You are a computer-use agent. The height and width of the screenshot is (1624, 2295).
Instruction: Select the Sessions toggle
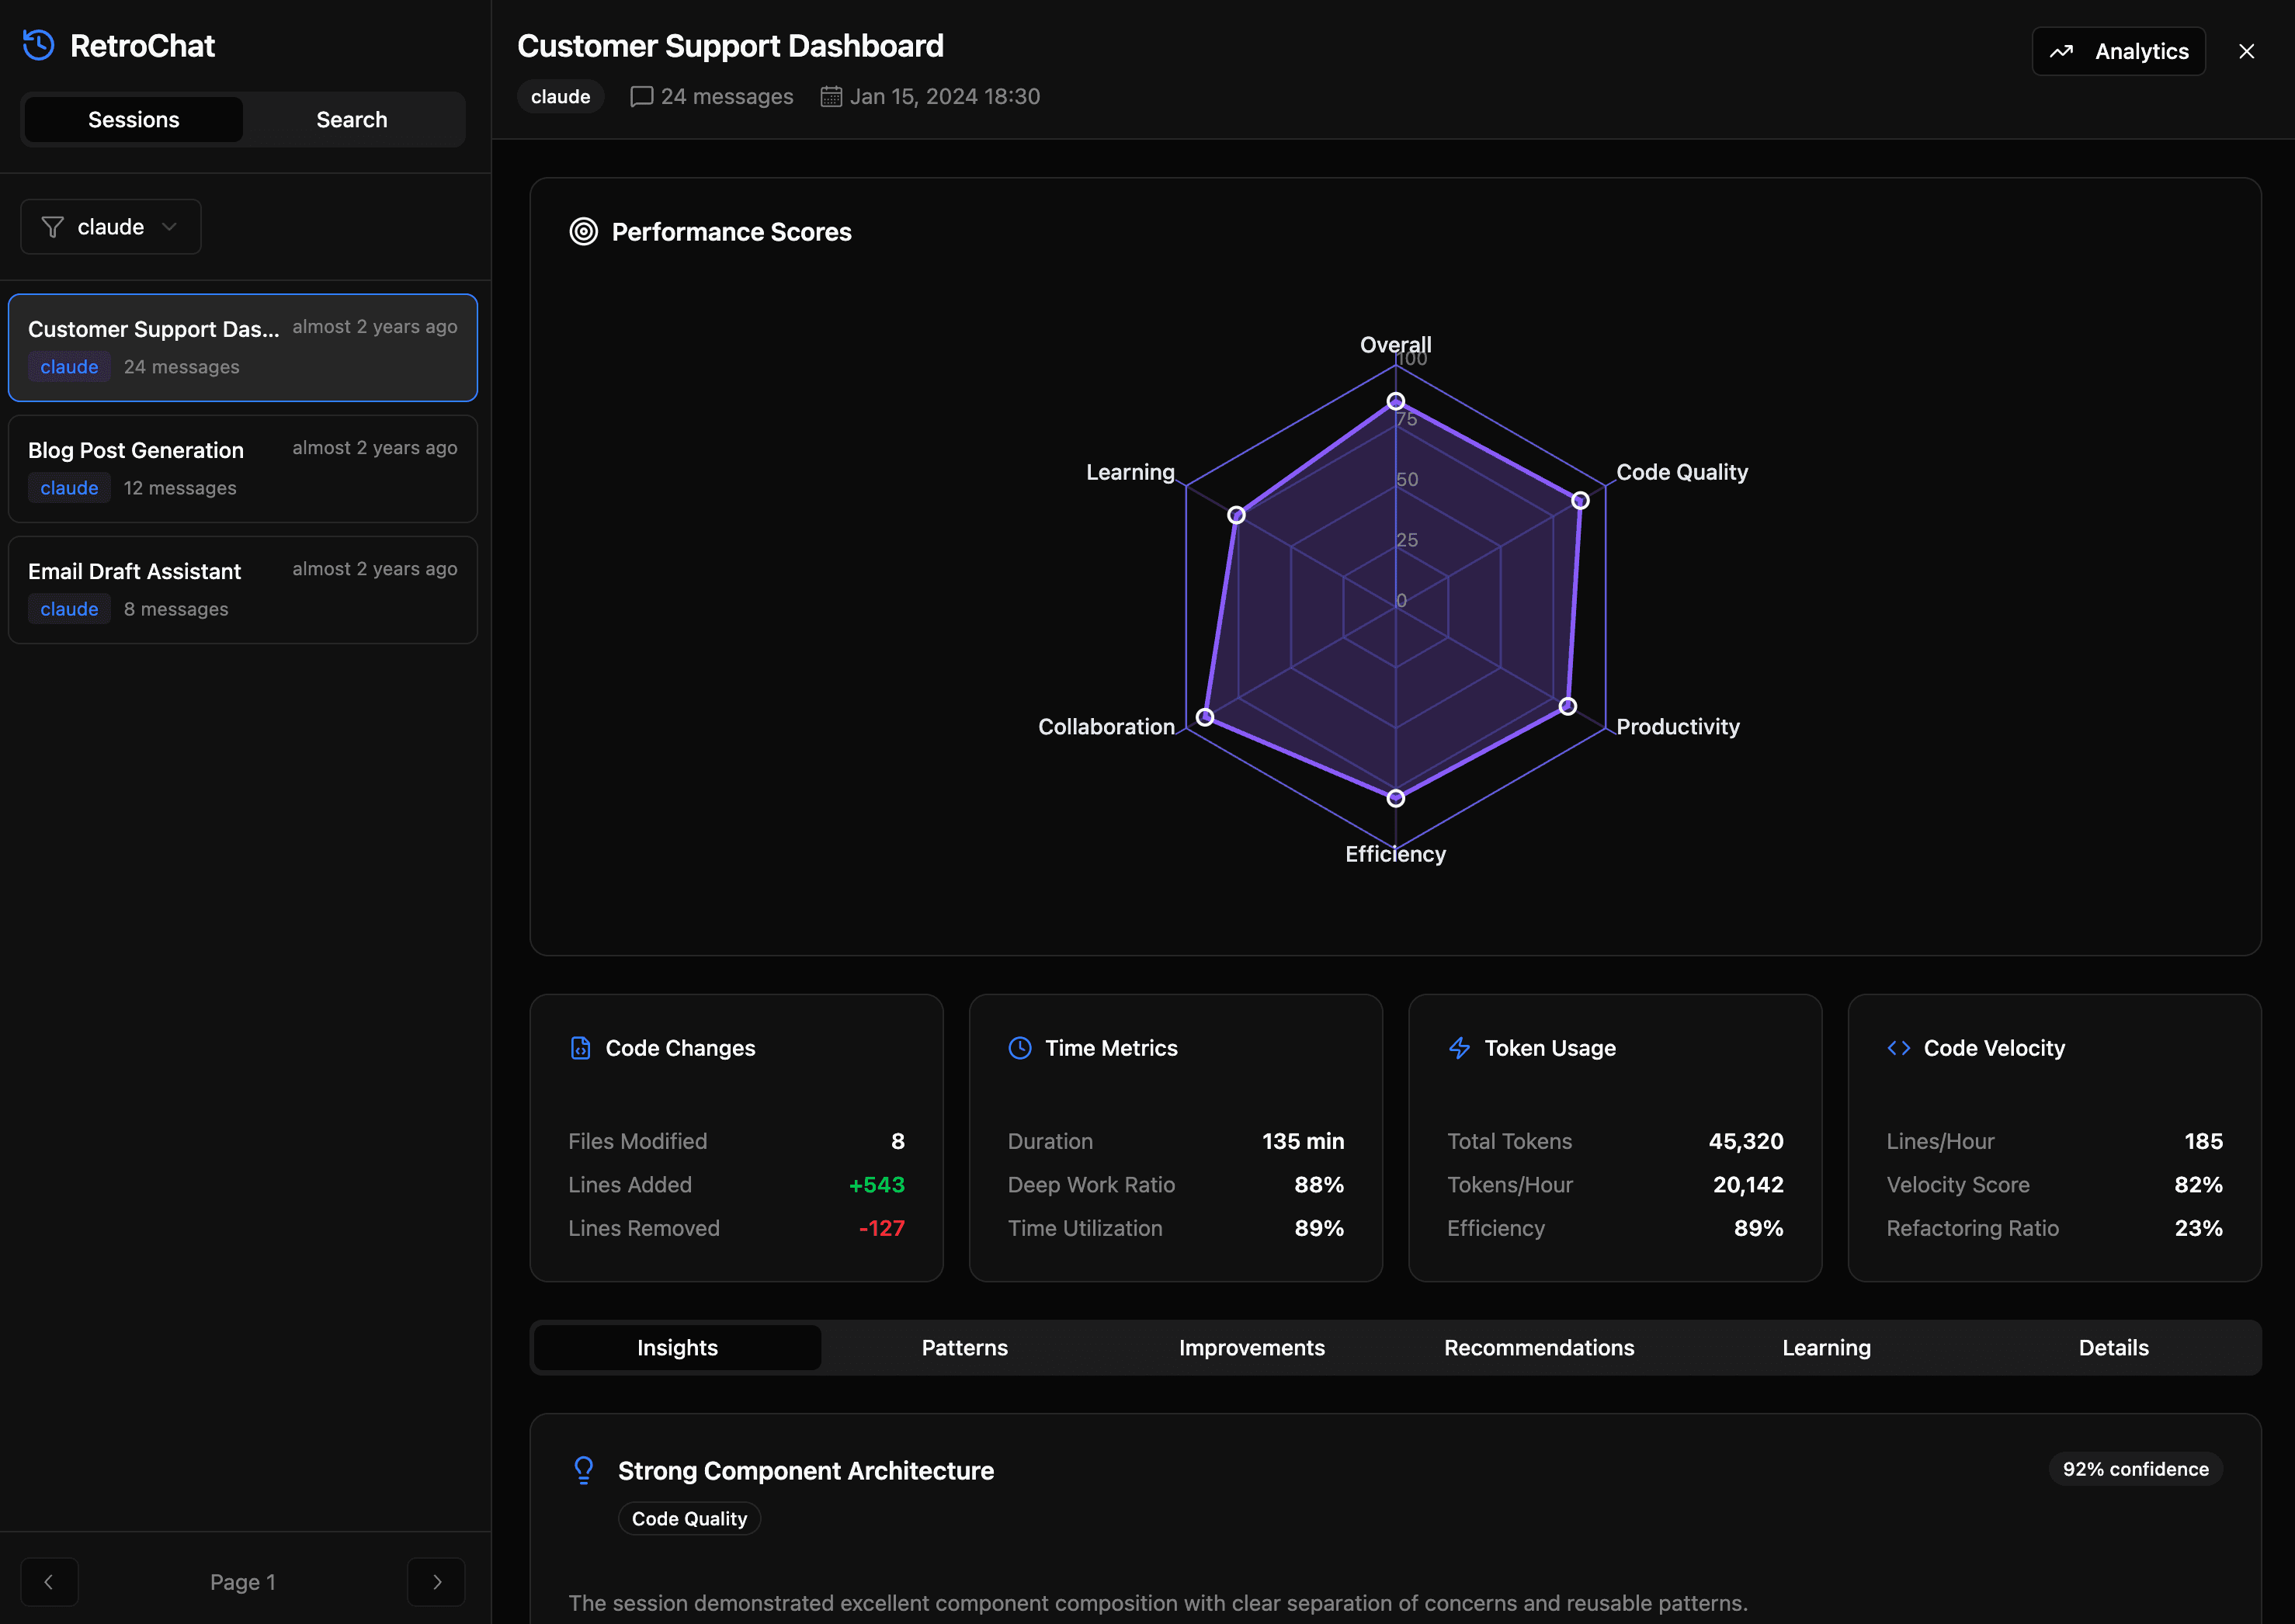pyautogui.click(x=134, y=120)
